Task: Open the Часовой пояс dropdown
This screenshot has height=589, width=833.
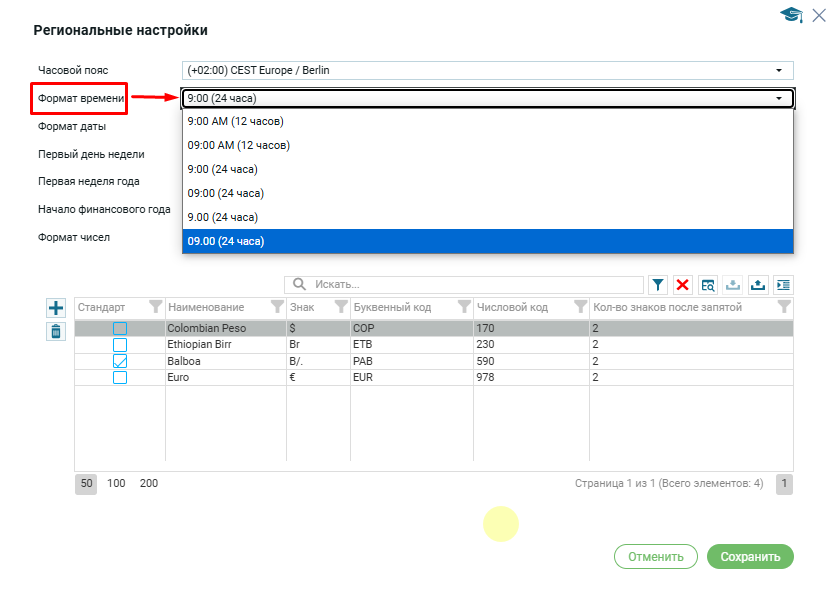Action: [x=778, y=70]
